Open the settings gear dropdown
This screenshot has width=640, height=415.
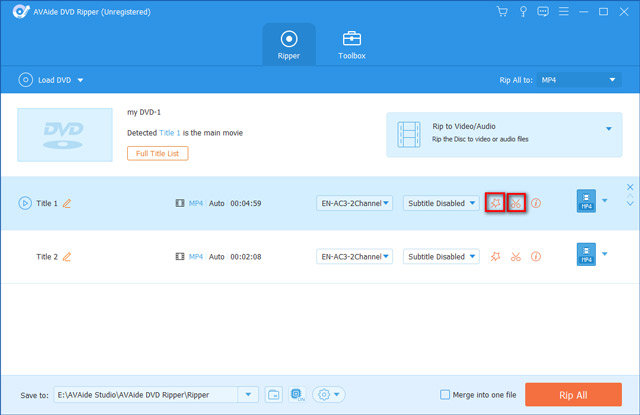[x=329, y=395]
